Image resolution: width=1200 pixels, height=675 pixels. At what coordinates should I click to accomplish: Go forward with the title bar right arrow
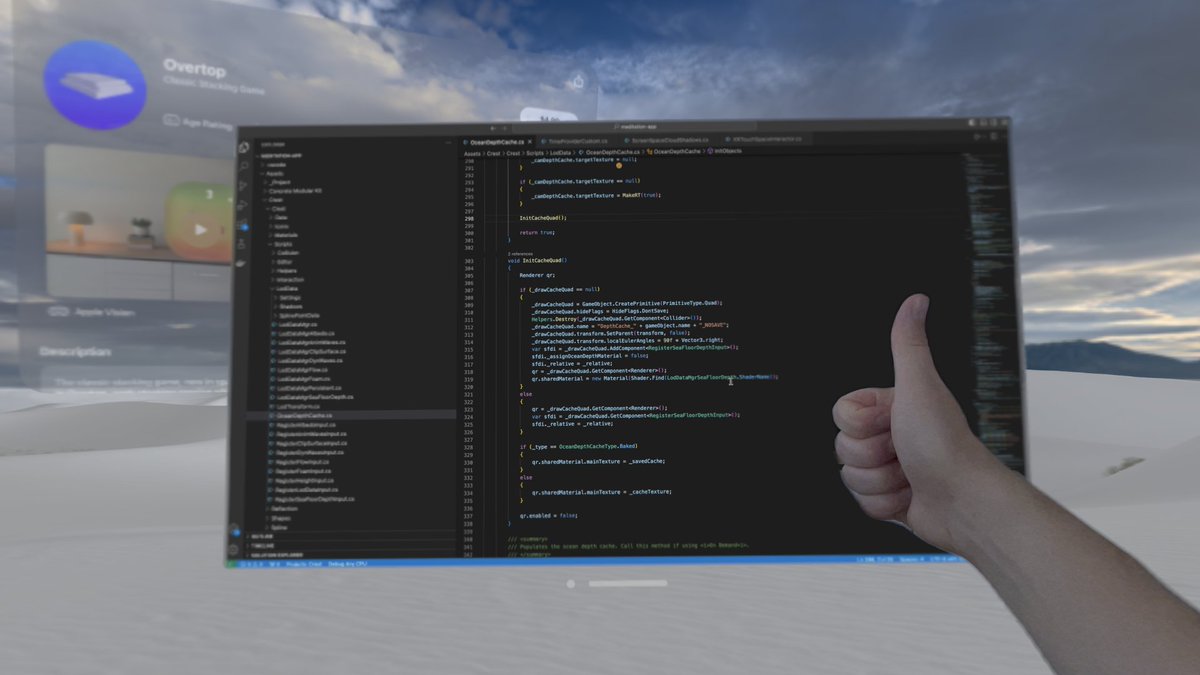(x=505, y=128)
